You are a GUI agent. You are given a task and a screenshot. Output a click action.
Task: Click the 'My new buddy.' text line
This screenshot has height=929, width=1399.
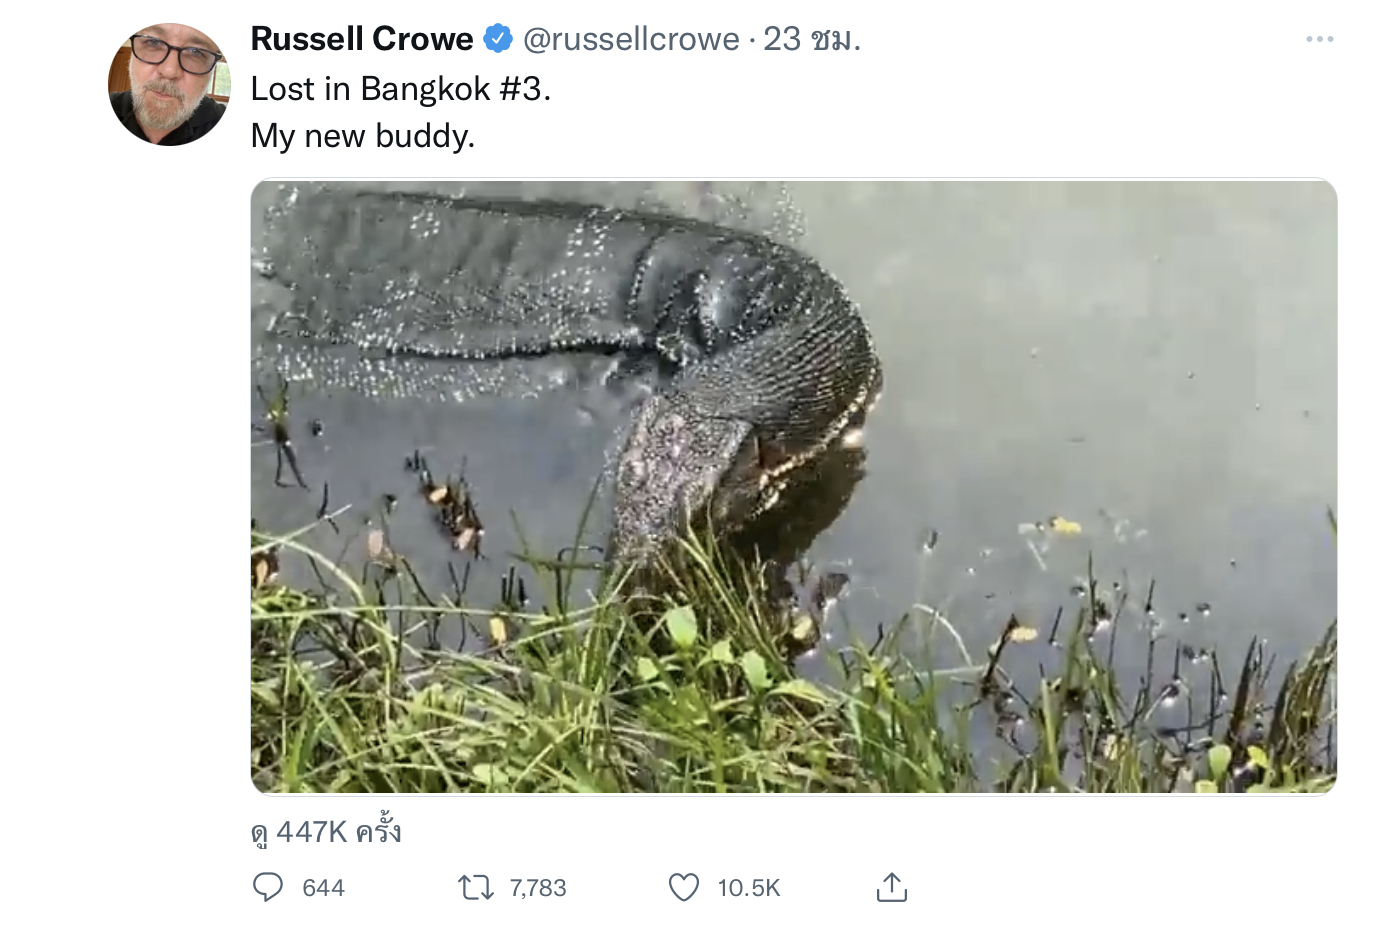pyautogui.click(x=363, y=136)
